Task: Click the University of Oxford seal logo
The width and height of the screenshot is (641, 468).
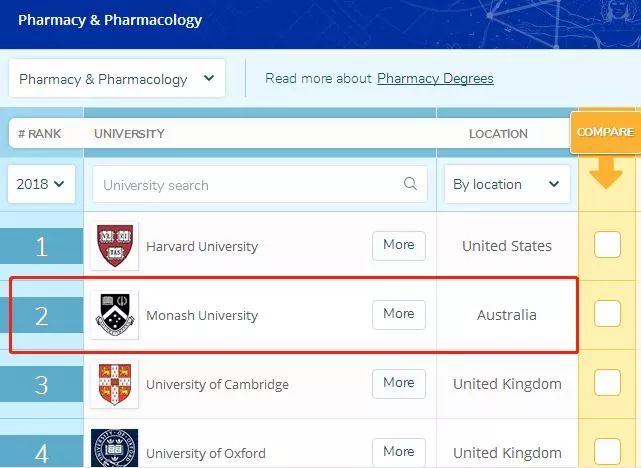Action: (x=114, y=448)
